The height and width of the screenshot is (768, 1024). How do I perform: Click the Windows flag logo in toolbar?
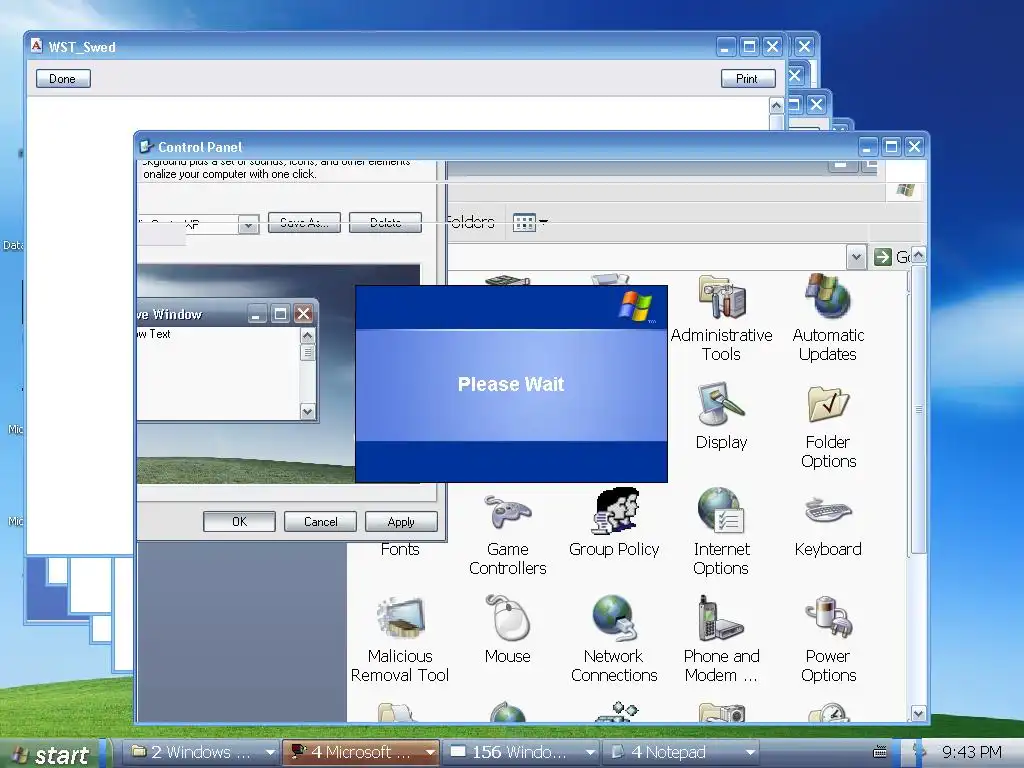pyautogui.click(x=905, y=190)
